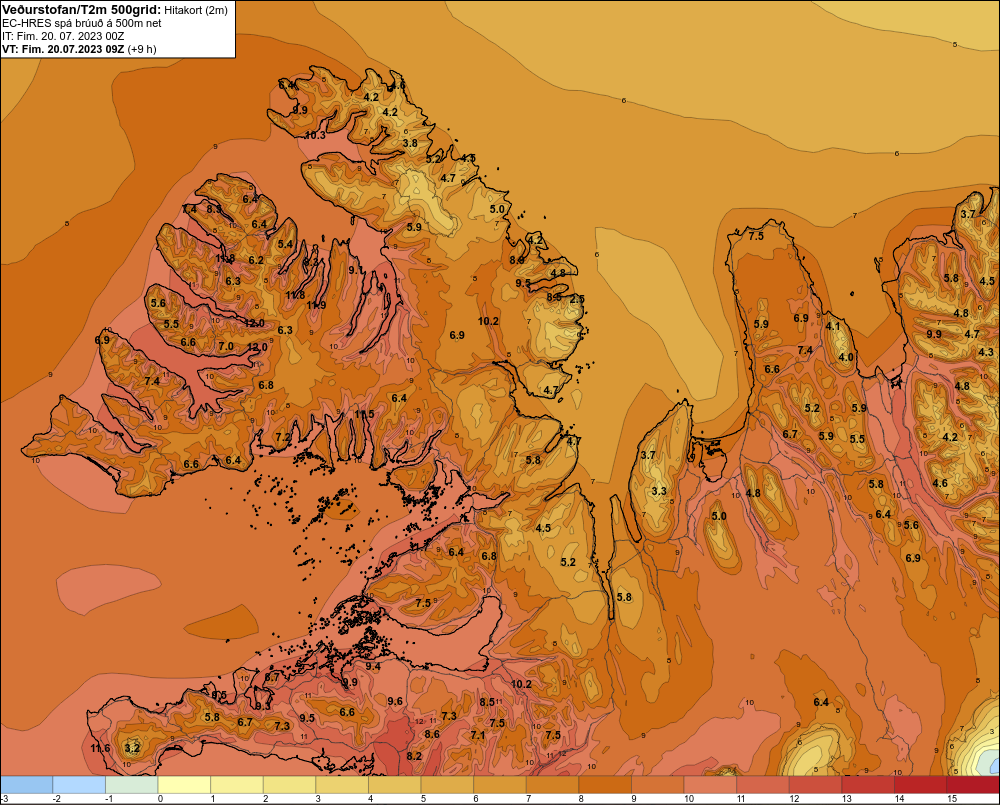1000x805 pixels.
Task: Click the 6.2 temperature value
Action: tap(256, 260)
